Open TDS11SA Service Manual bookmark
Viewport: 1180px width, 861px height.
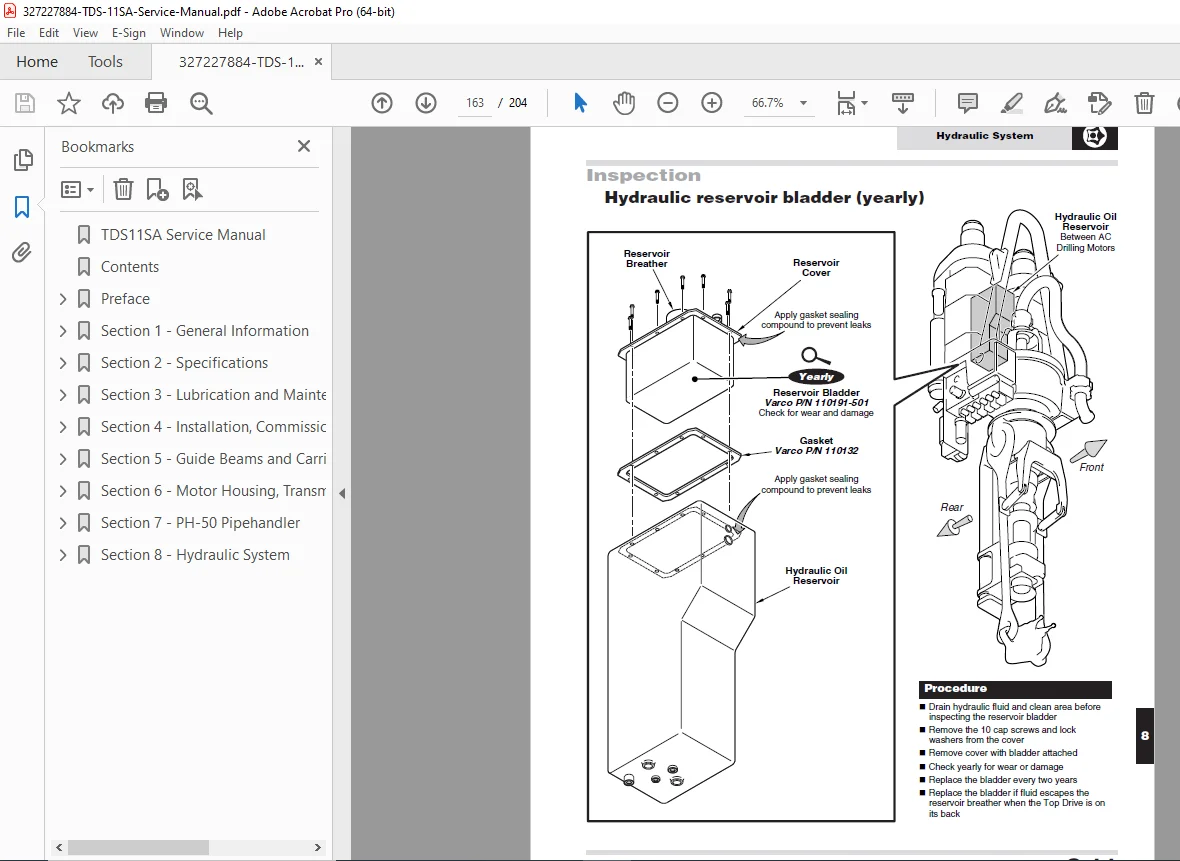pyautogui.click(x=183, y=235)
